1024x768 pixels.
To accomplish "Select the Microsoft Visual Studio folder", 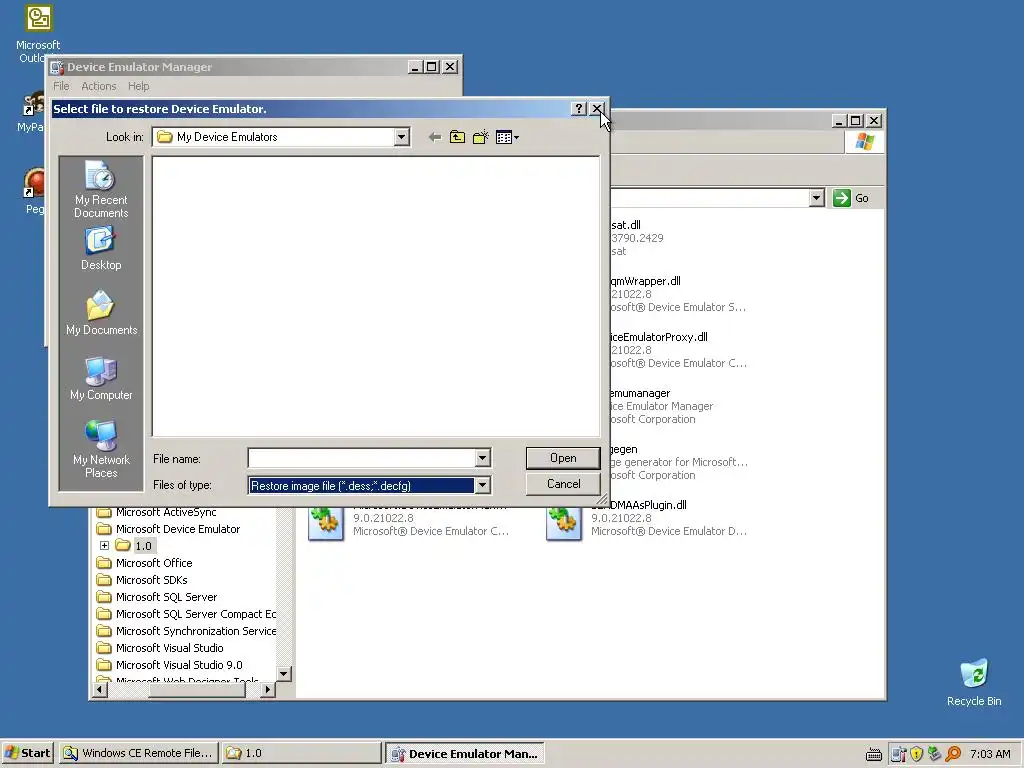I will [170, 648].
